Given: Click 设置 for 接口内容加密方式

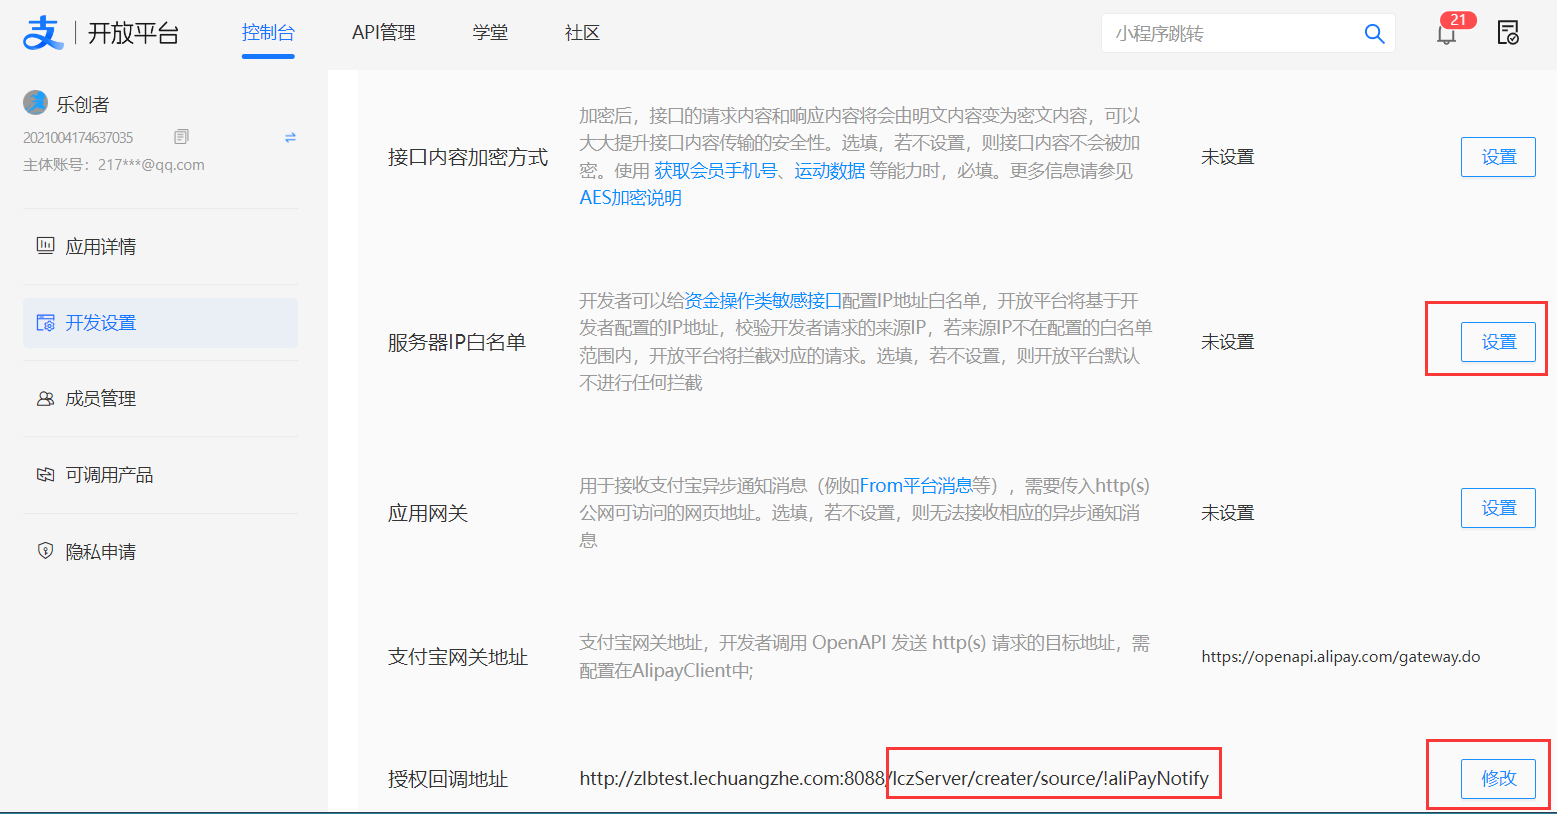Looking at the screenshot, I should pos(1497,157).
